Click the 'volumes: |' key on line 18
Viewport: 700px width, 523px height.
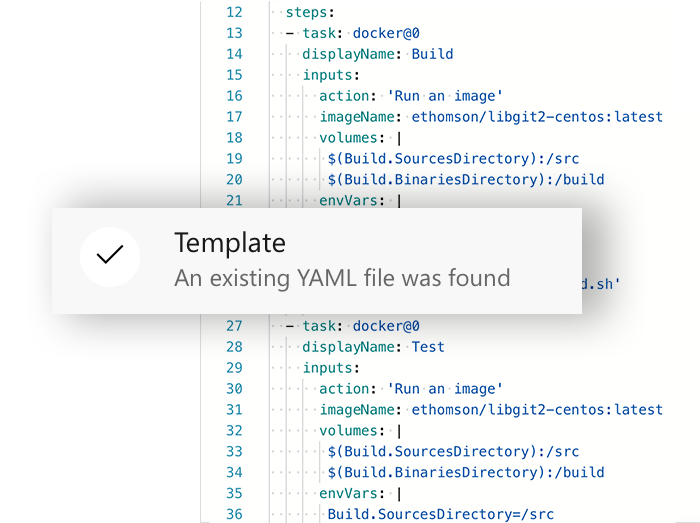(x=355, y=138)
